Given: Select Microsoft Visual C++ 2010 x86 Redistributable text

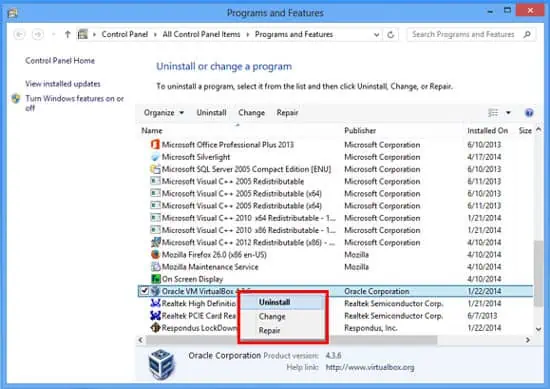Looking at the screenshot, I should point(249,230).
